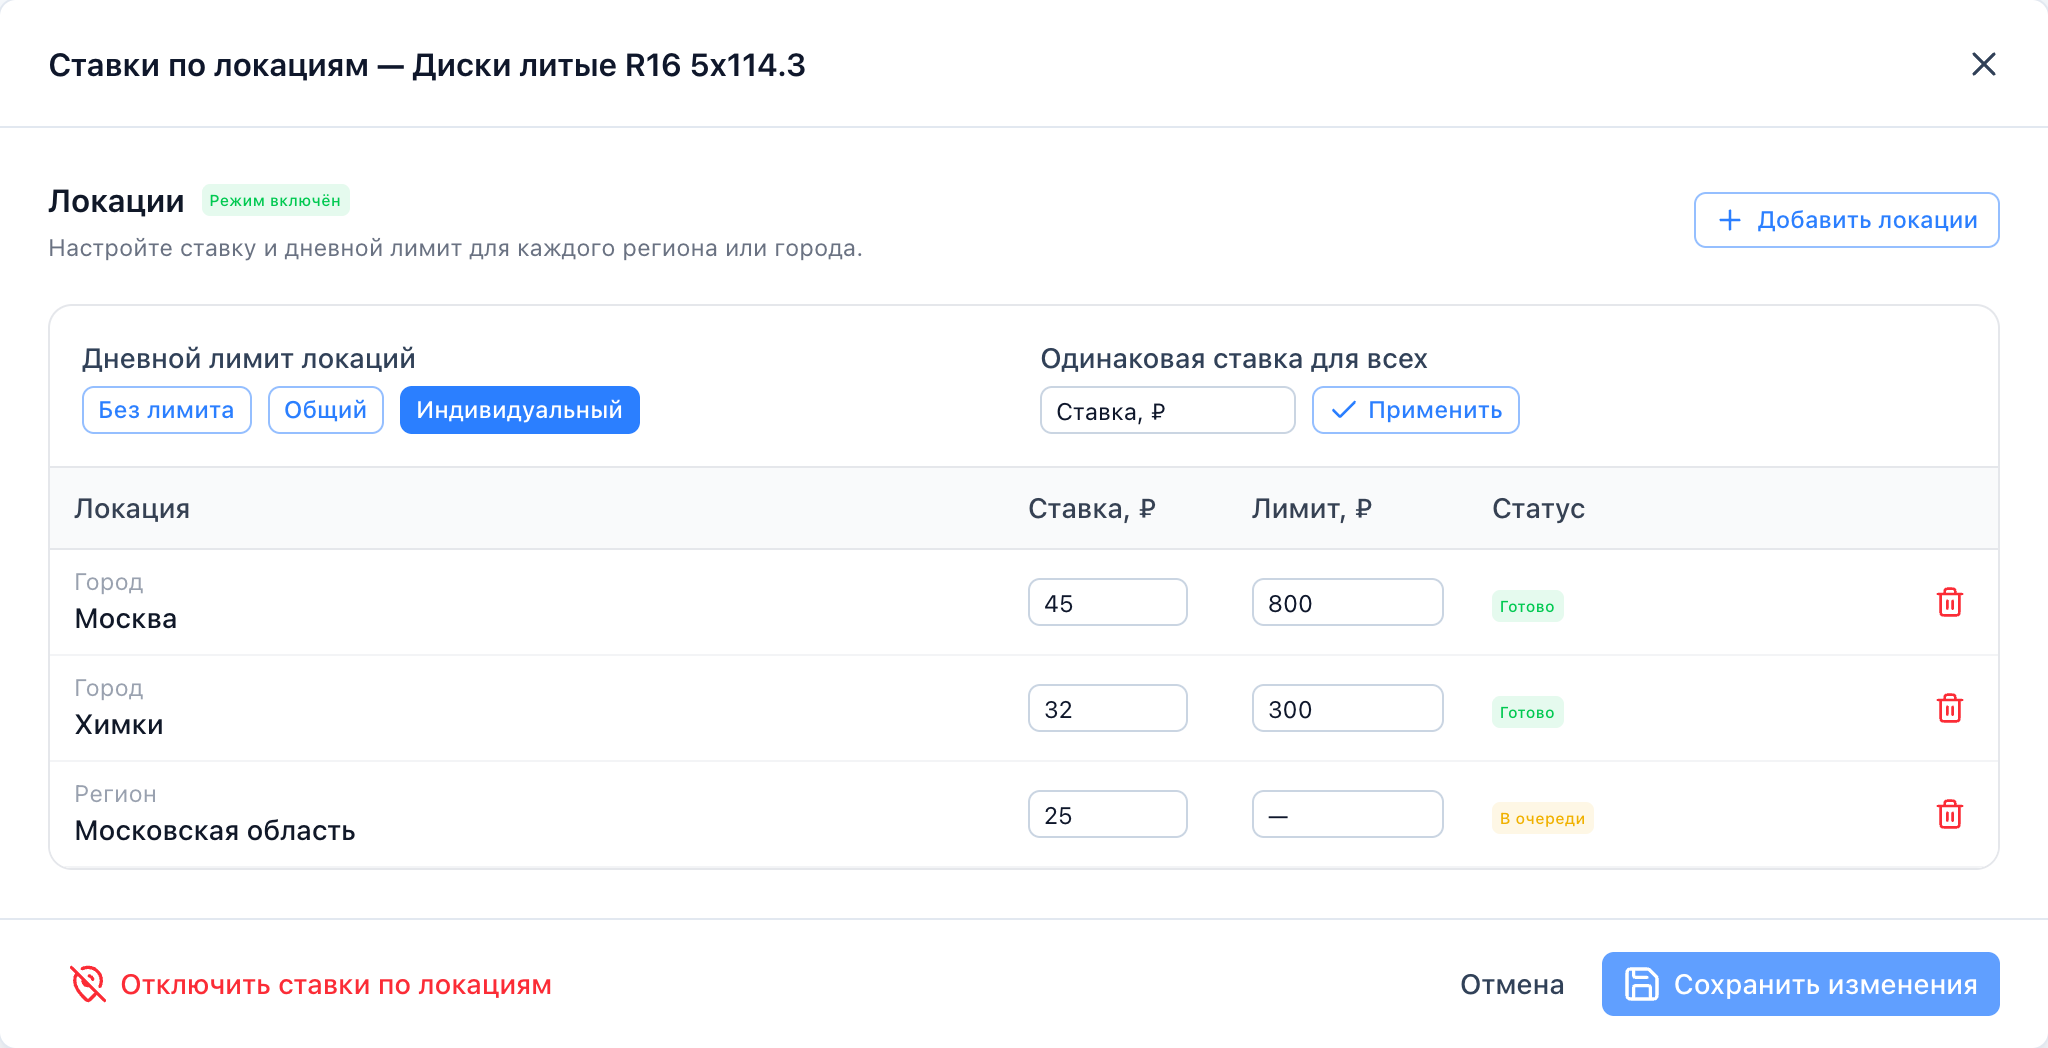
Task: Click the Готово status for Химки
Action: coord(1527,712)
